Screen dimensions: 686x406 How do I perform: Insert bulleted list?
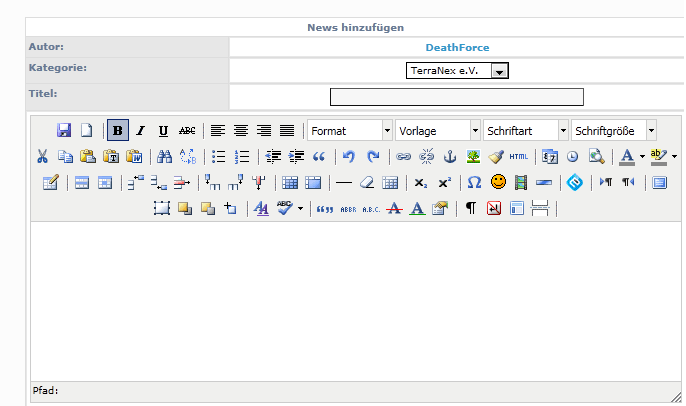(218, 156)
